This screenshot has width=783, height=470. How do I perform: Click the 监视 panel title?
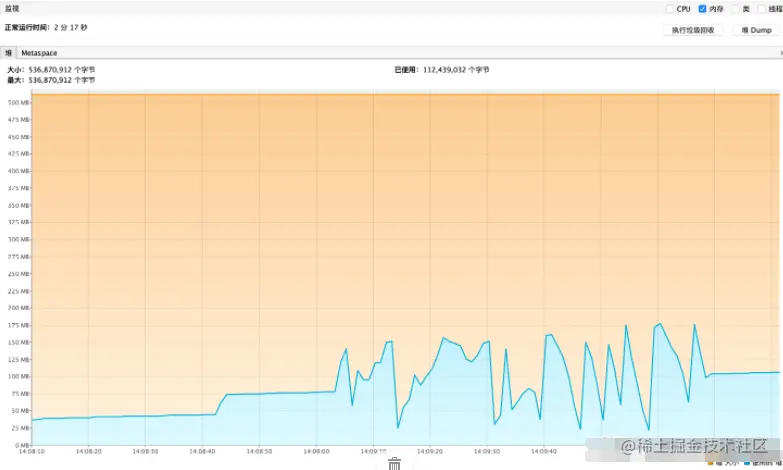pyautogui.click(x=12, y=8)
